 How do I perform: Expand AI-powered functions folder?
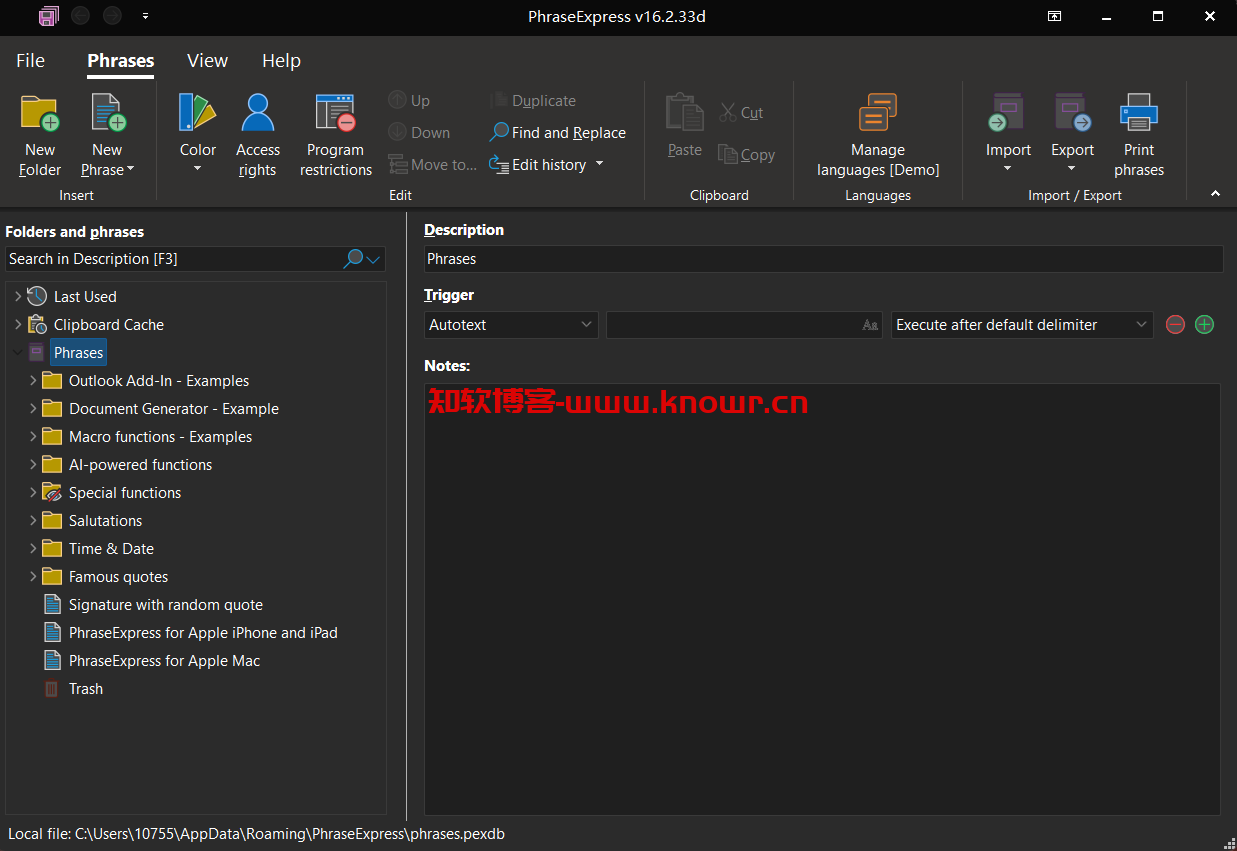(x=33, y=465)
